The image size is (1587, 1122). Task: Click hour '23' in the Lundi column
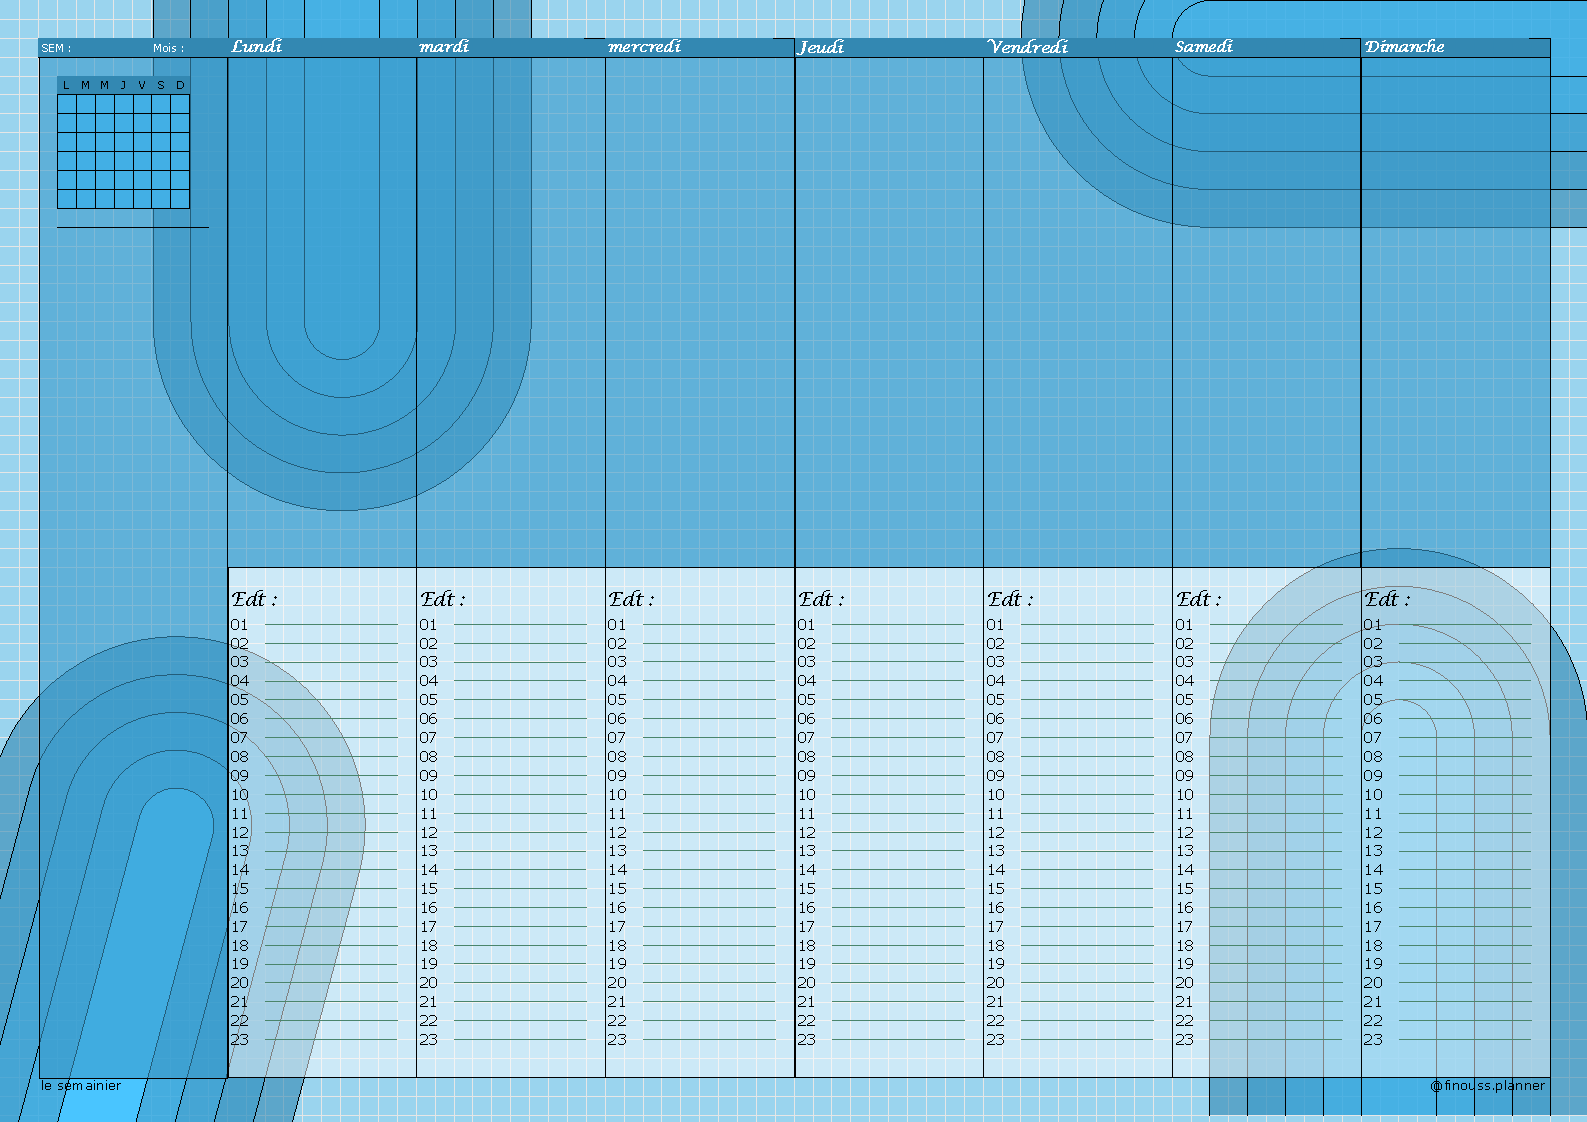coord(240,1040)
